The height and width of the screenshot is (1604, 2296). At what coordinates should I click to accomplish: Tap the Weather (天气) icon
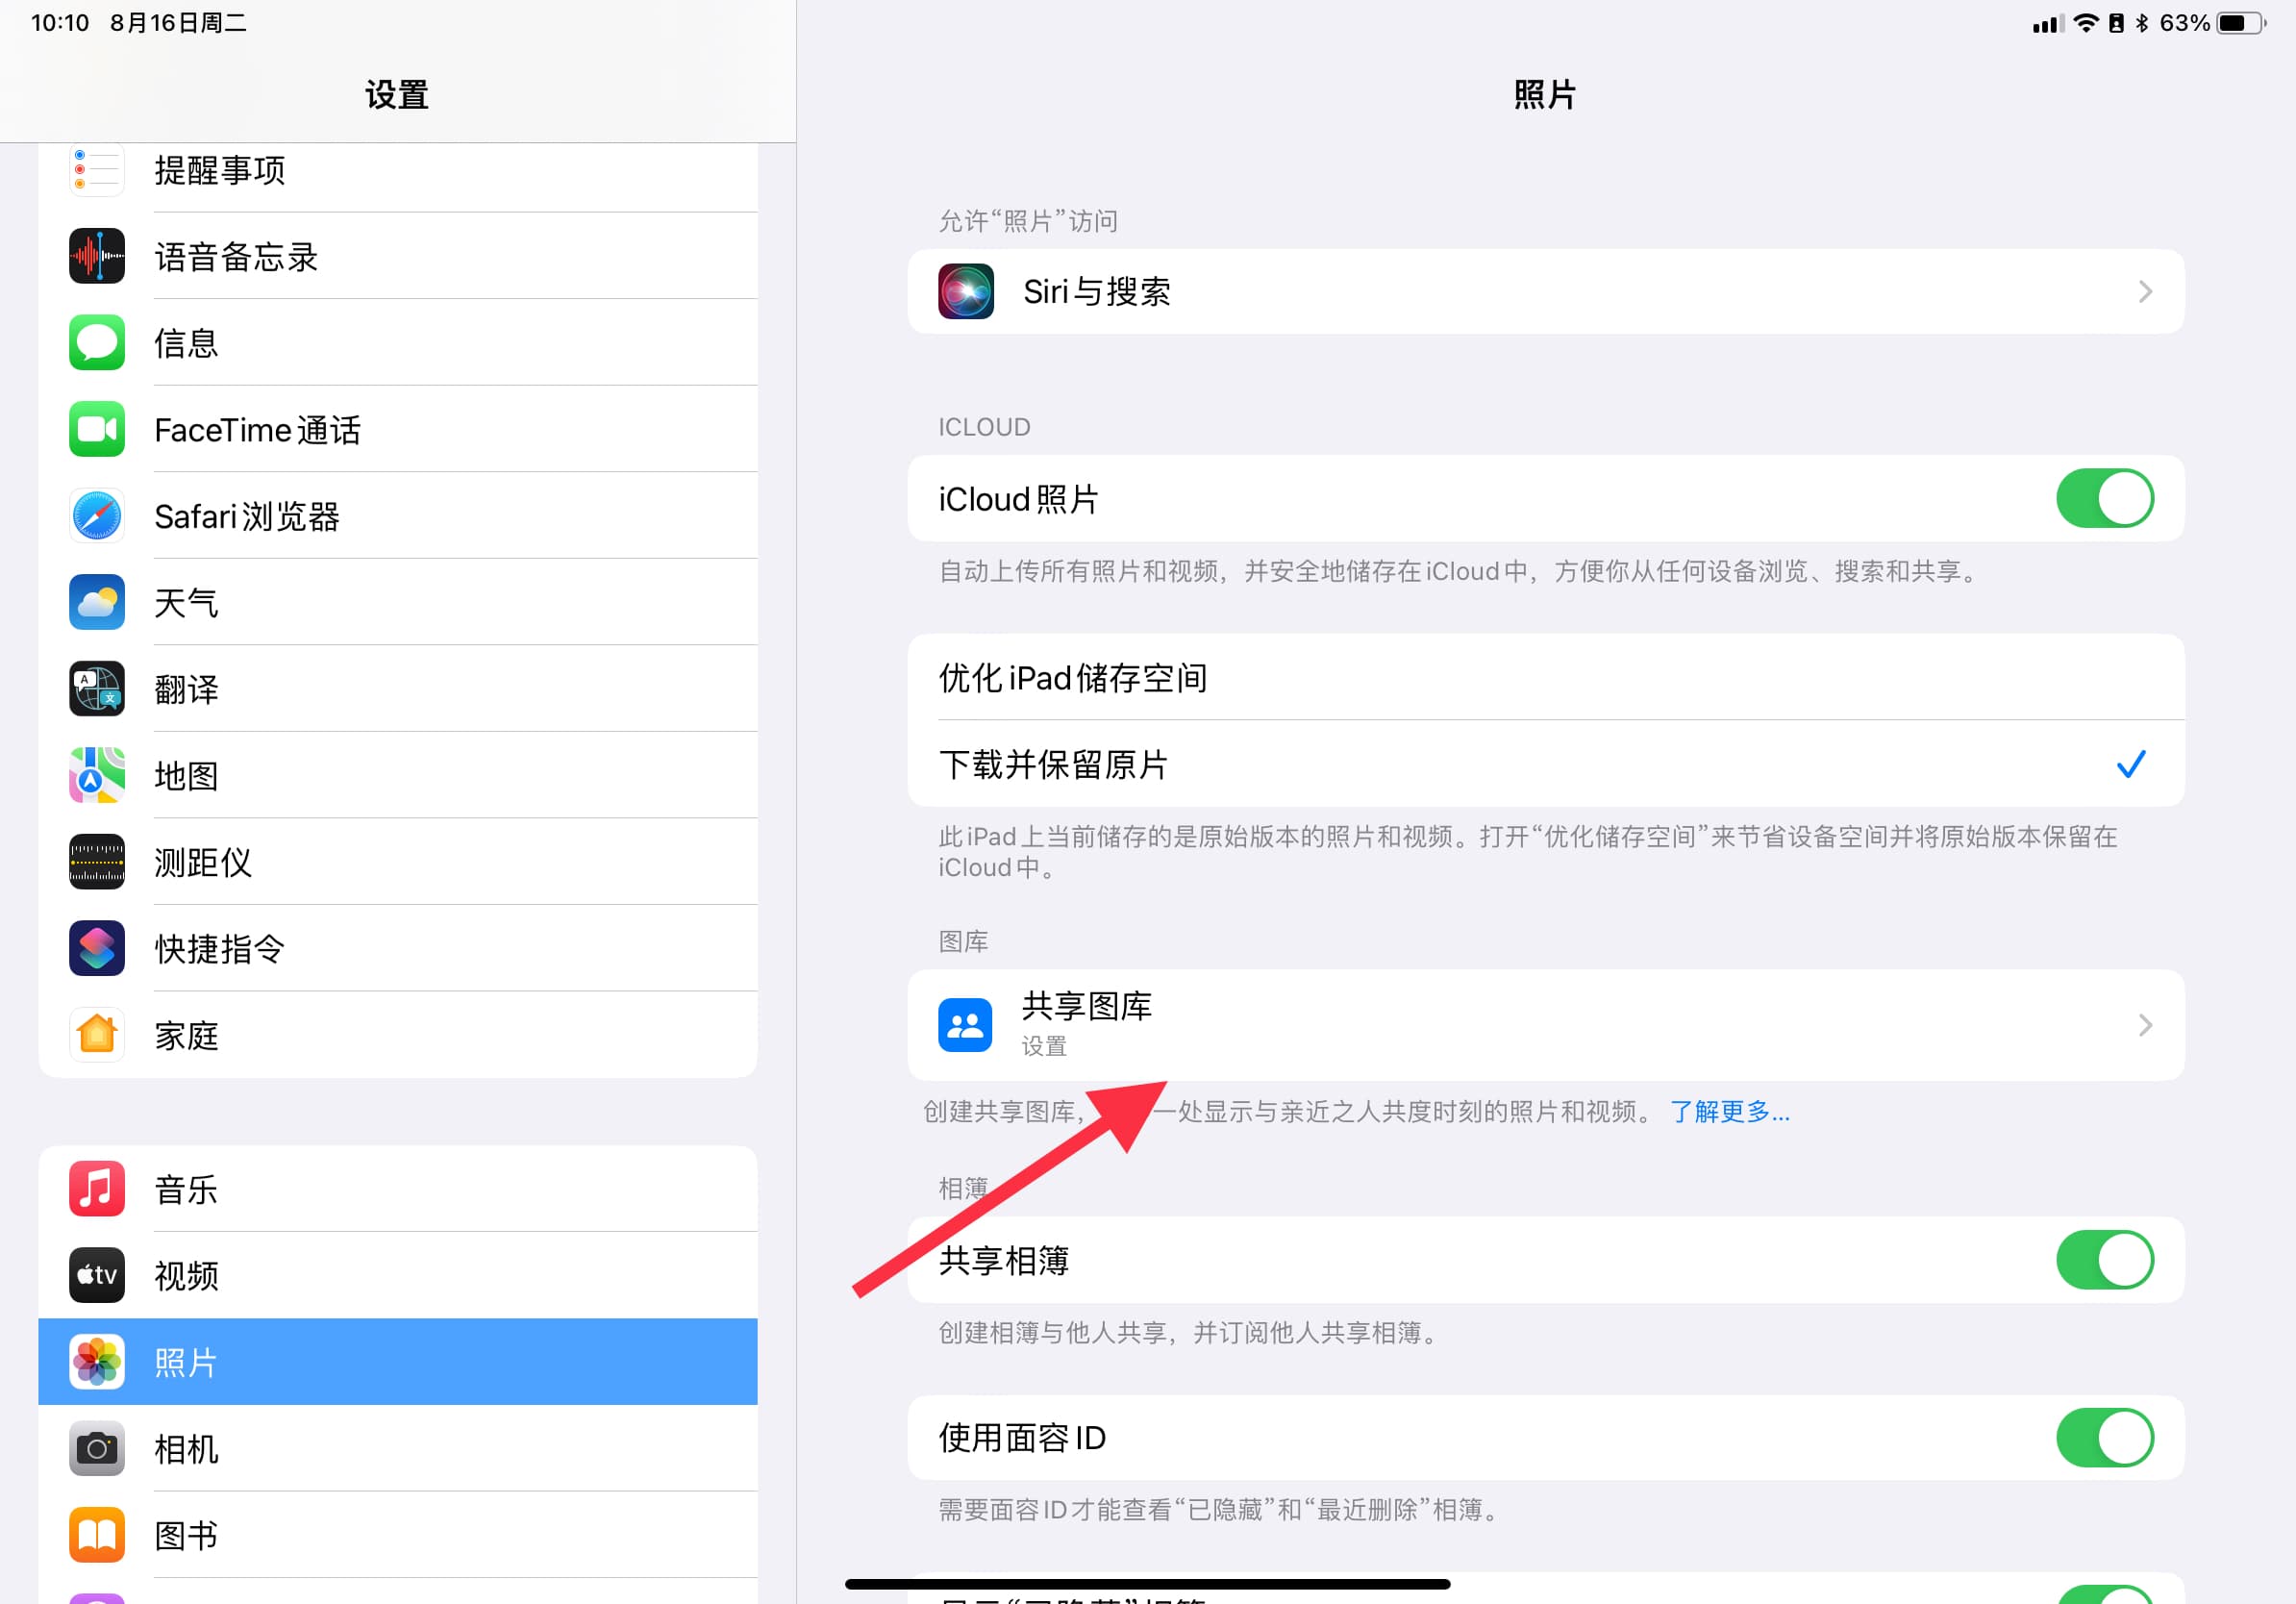pos(97,602)
